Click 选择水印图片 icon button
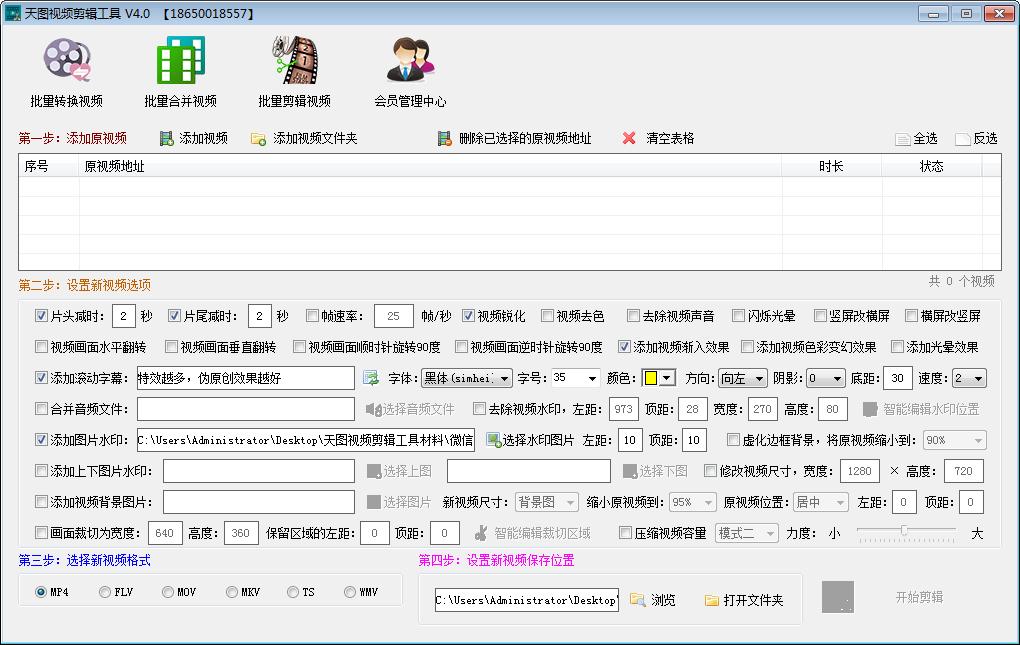The image size is (1020, 645). coord(493,440)
